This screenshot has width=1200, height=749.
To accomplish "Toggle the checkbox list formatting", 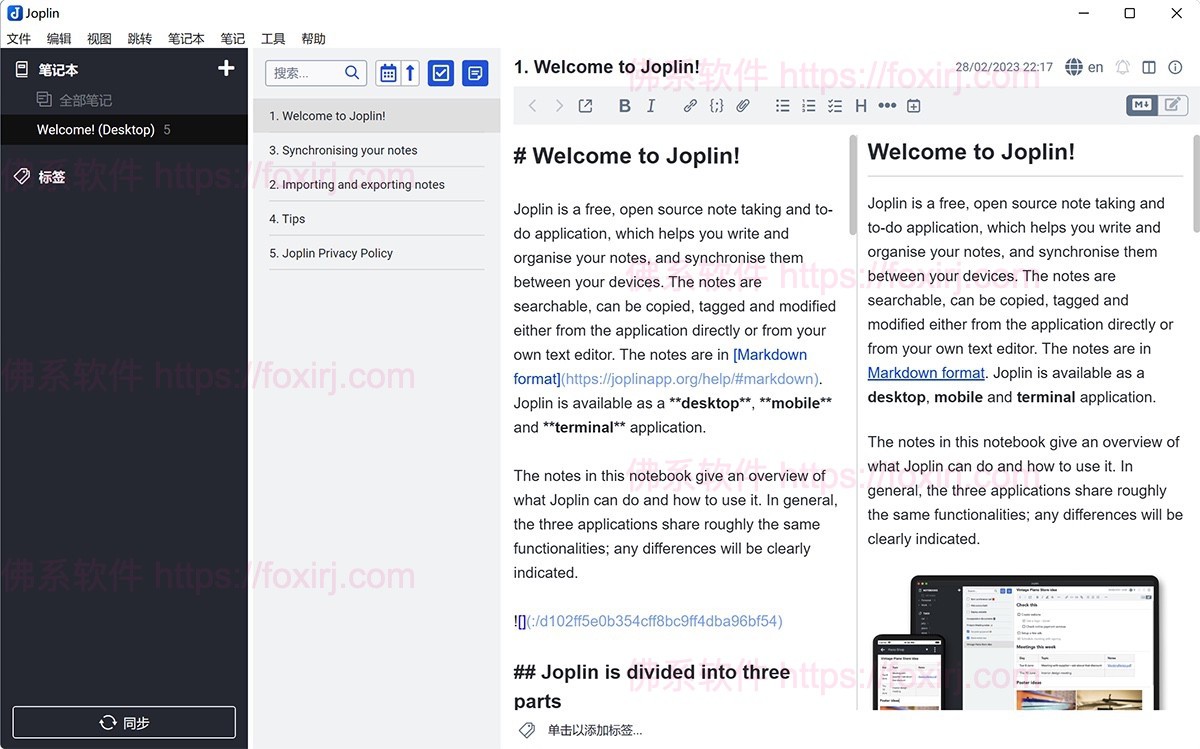I will 834,105.
